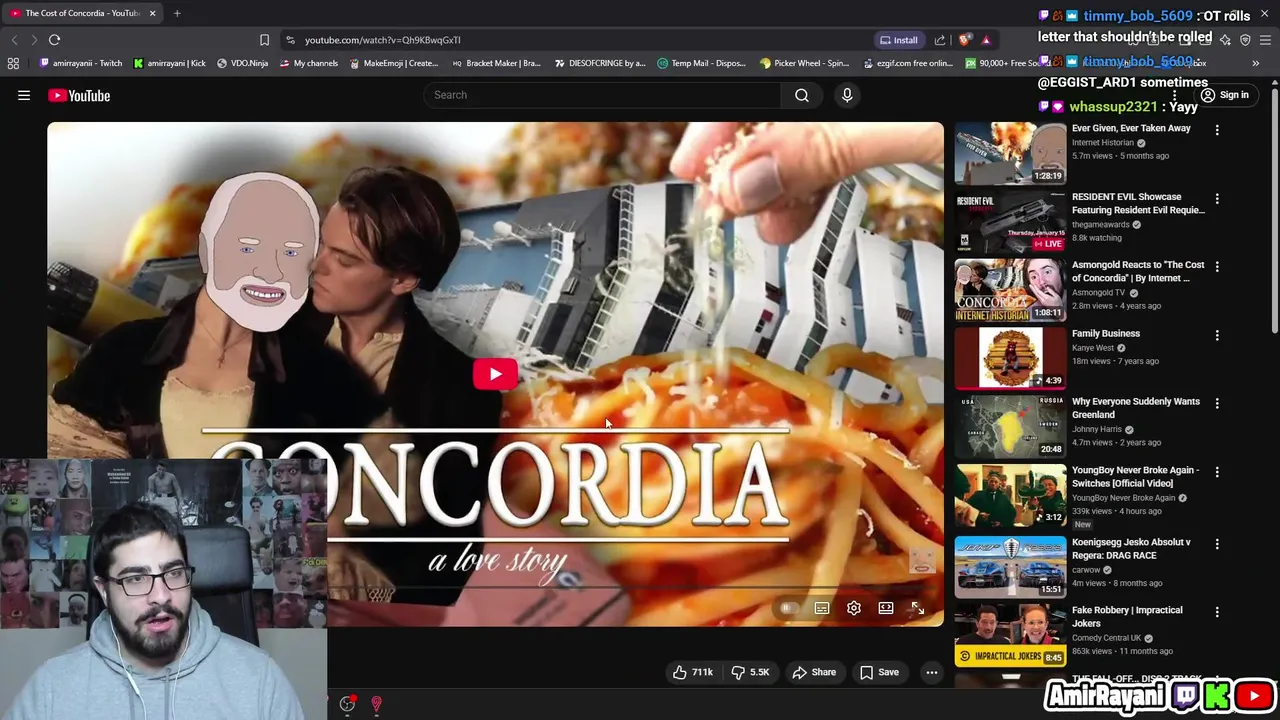
Task: Select The Cost of Concordia browser tab
Action: (x=82, y=13)
